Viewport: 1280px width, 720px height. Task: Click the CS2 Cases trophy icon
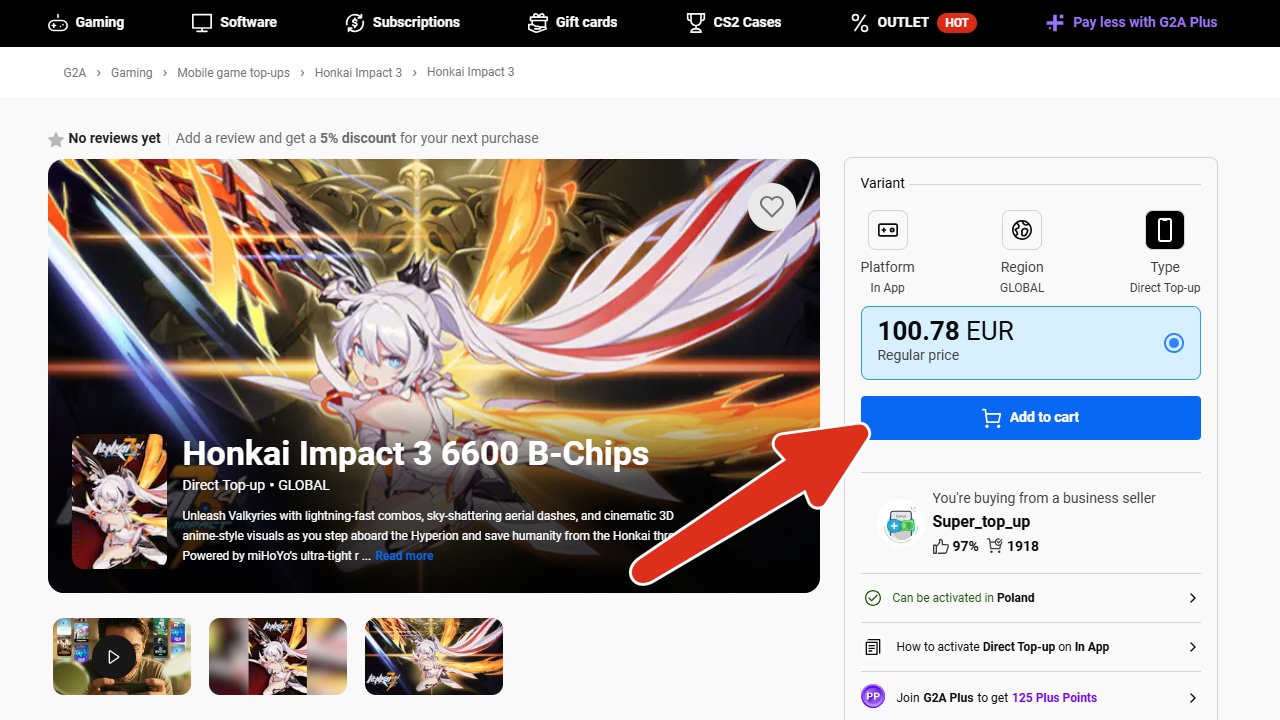696,22
